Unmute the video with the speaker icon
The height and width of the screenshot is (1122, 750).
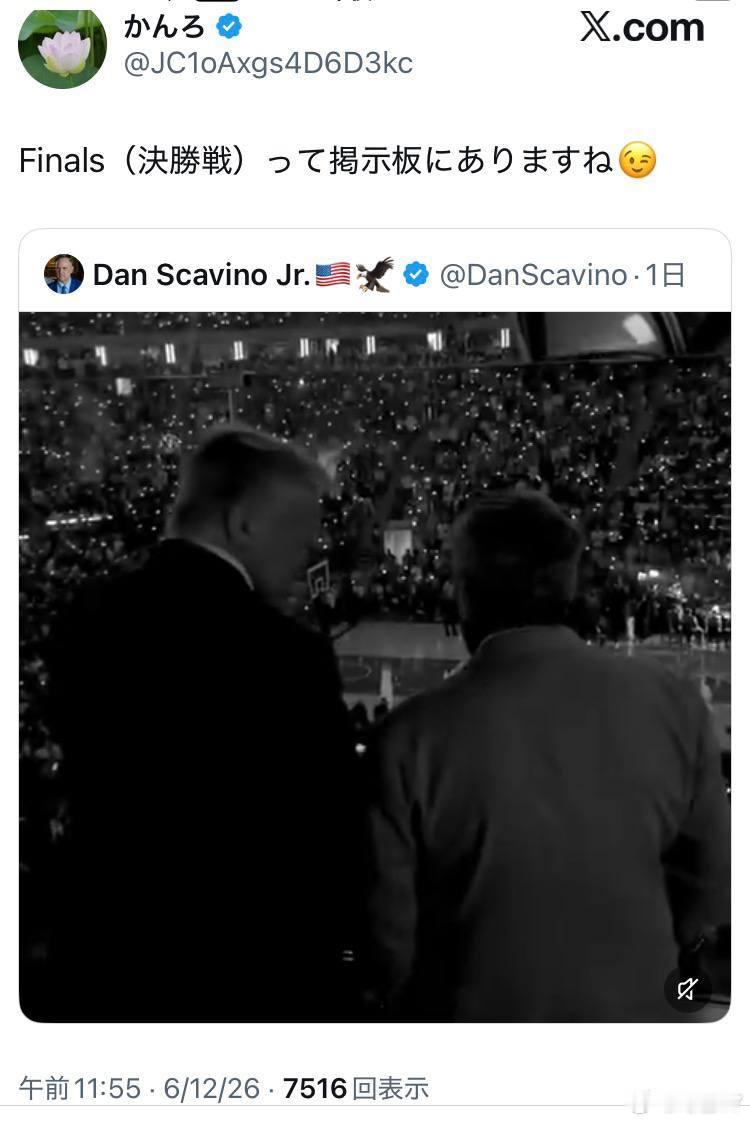tap(687, 989)
